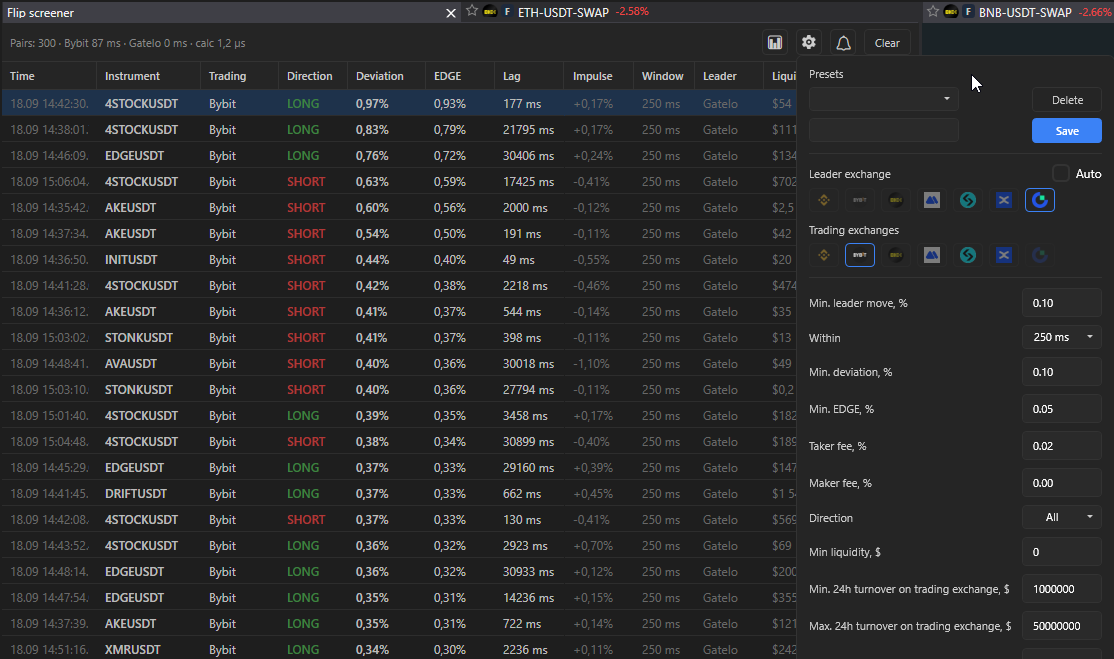Screen dimensions: 1114x659
Task: Select Binance as leader exchange
Action: pos(824,200)
